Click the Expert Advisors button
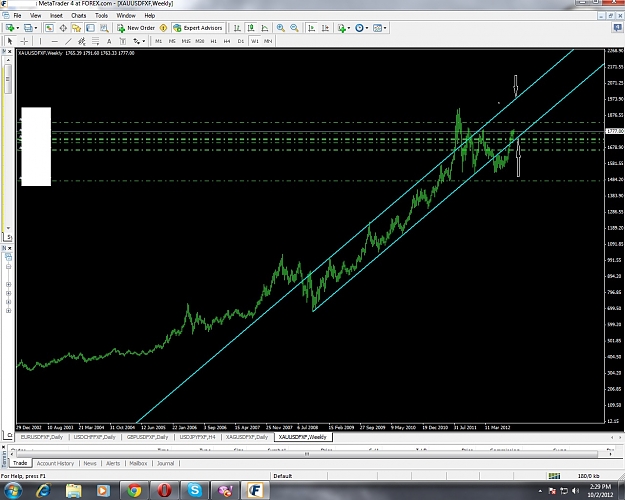 tap(198, 28)
